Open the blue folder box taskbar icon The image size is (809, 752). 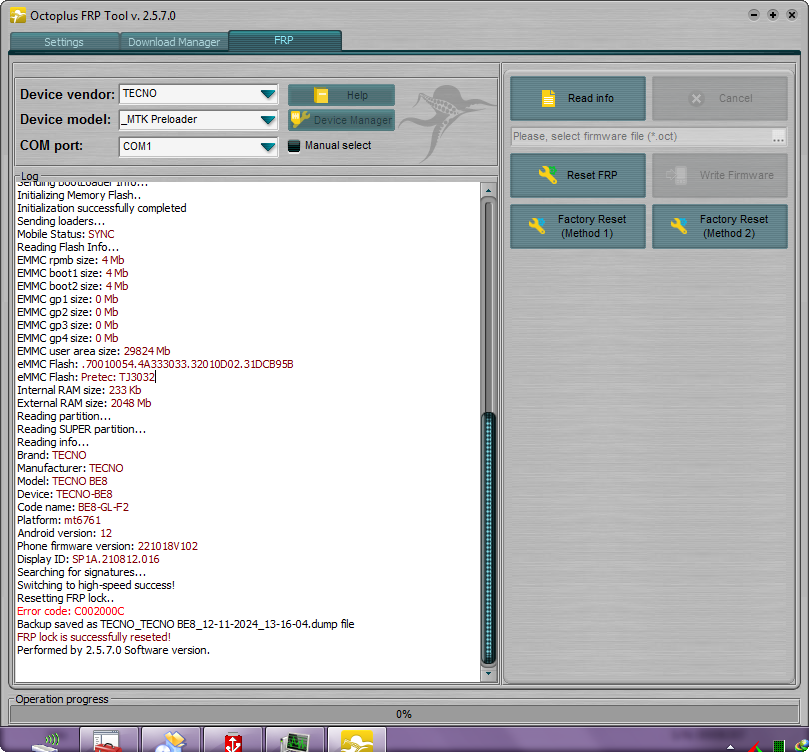tap(170, 742)
